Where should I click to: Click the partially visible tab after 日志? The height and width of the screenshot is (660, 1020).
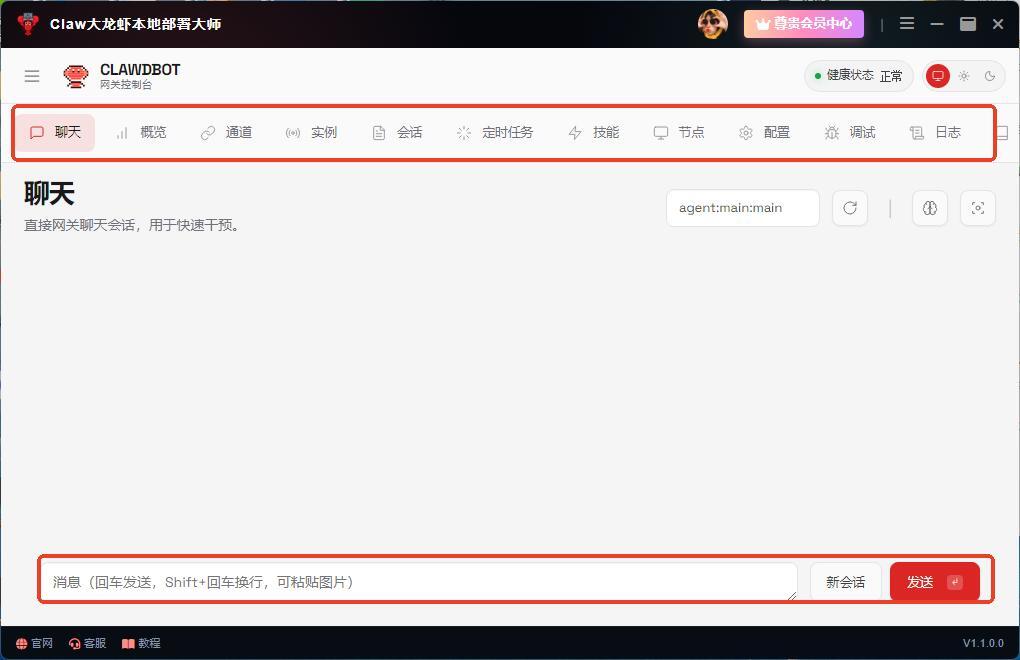pos(1002,133)
